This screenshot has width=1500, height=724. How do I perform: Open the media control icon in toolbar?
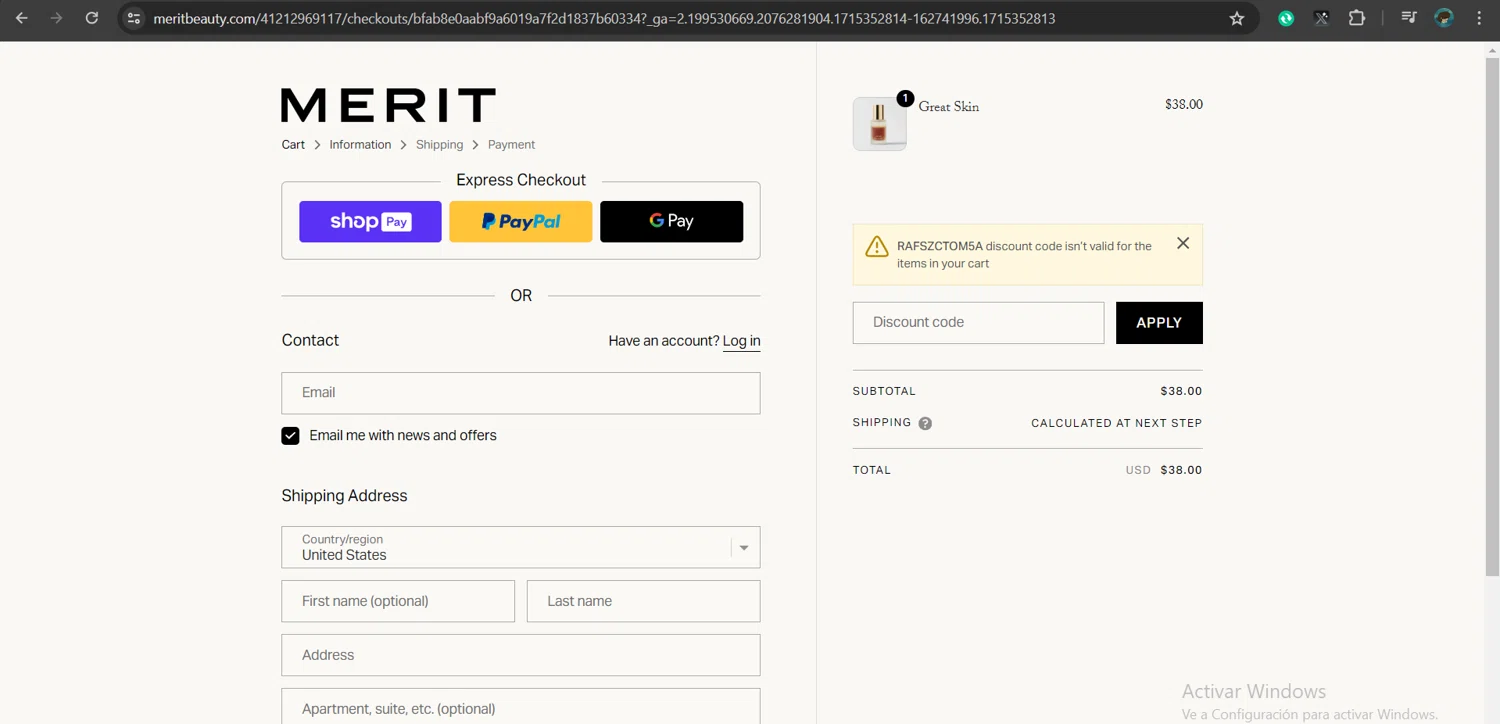[1409, 18]
